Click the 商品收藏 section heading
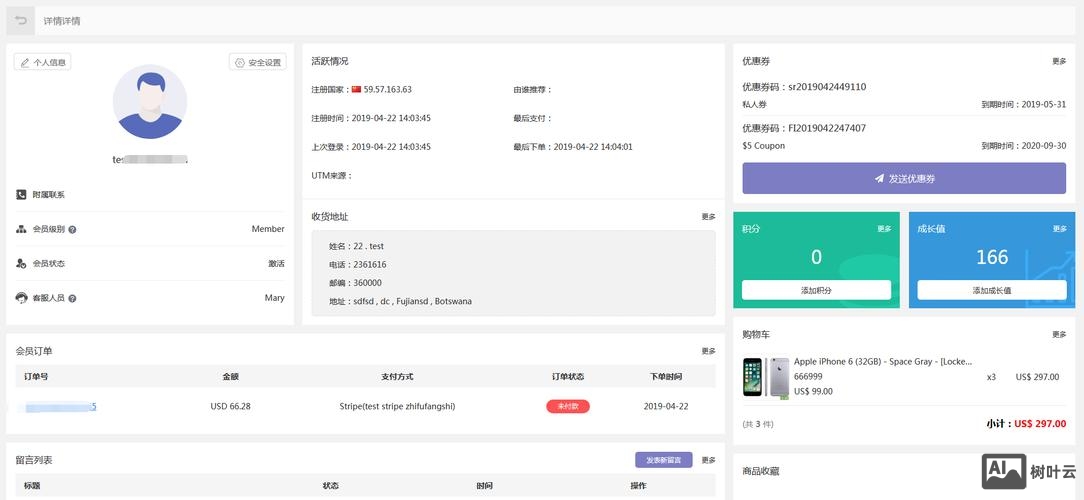The height and width of the screenshot is (500, 1084). (x=761, y=471)
